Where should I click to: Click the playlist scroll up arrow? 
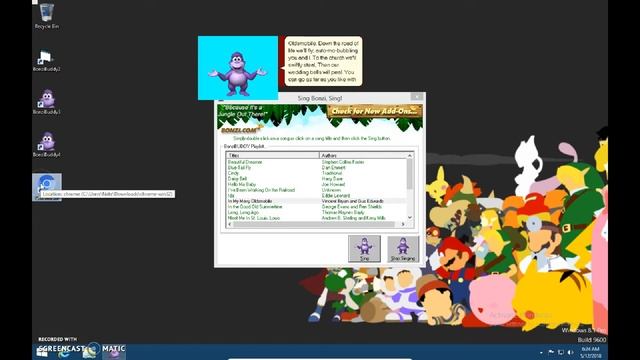(410, 156)
